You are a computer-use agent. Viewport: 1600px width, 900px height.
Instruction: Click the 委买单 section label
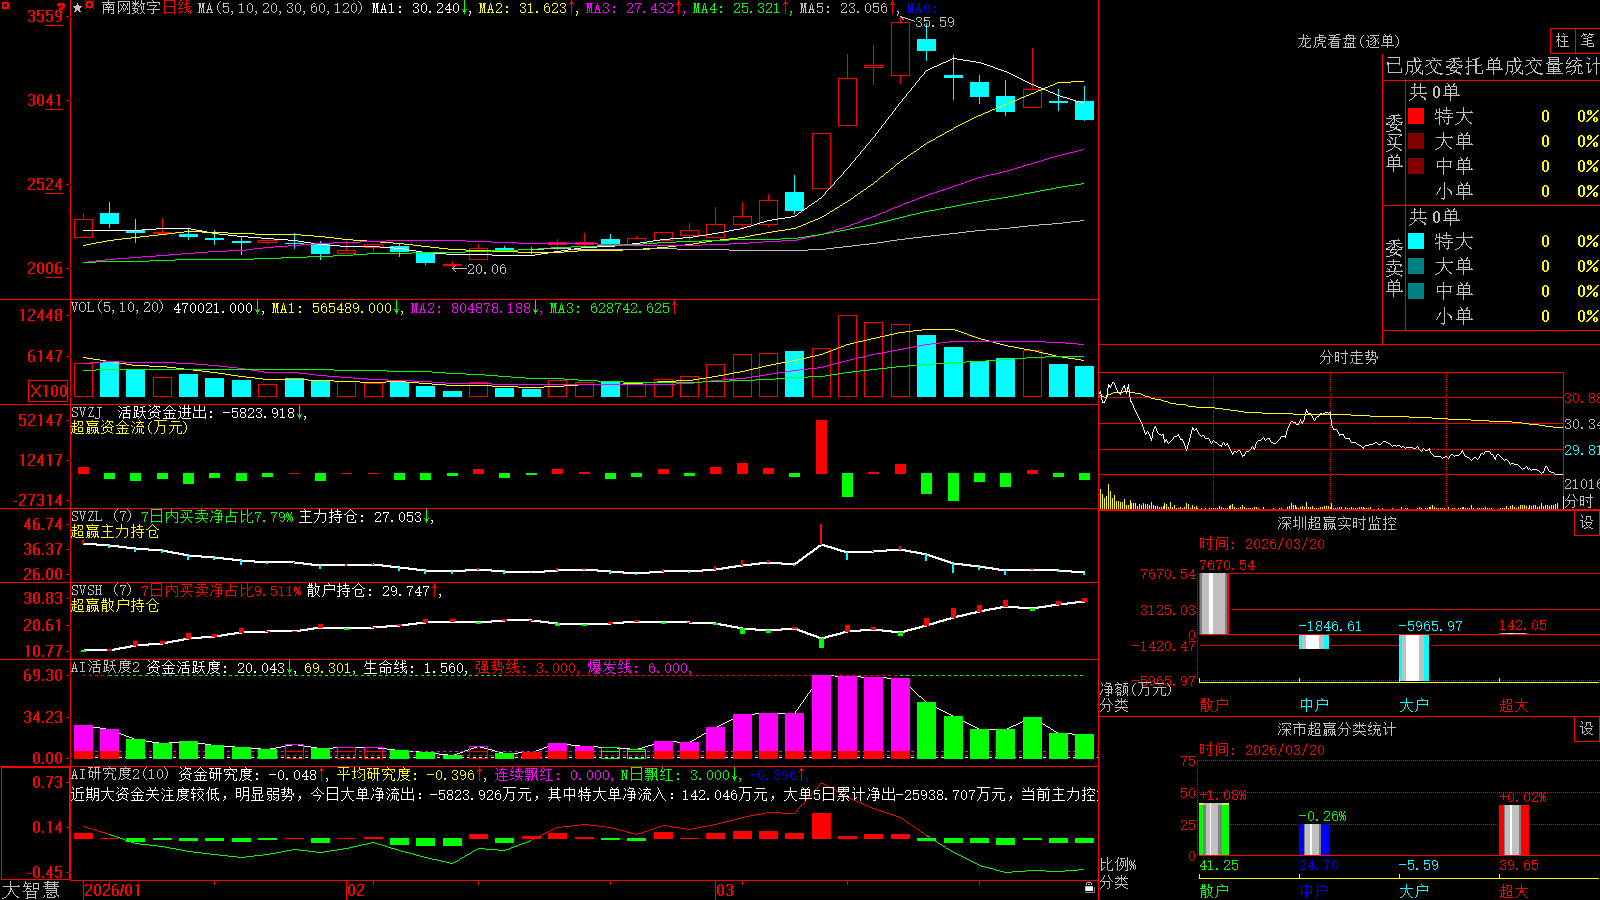pos(1394,142)
